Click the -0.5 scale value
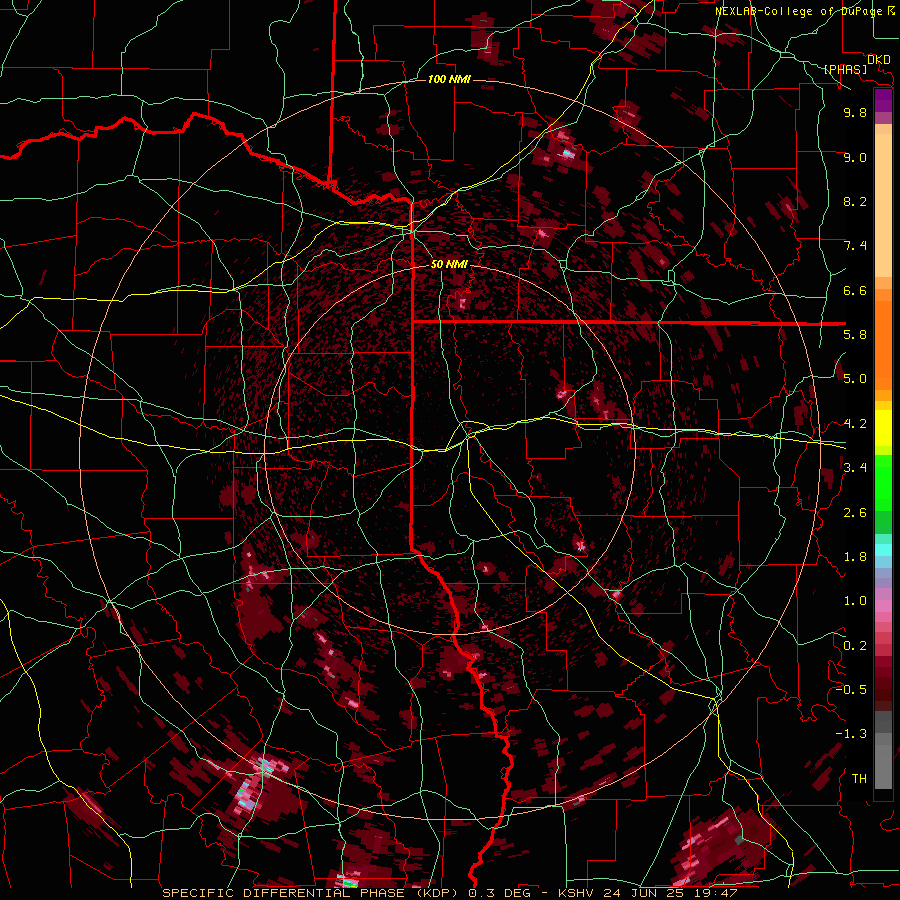This screenshot has height=900, width=900. point(851,689)
